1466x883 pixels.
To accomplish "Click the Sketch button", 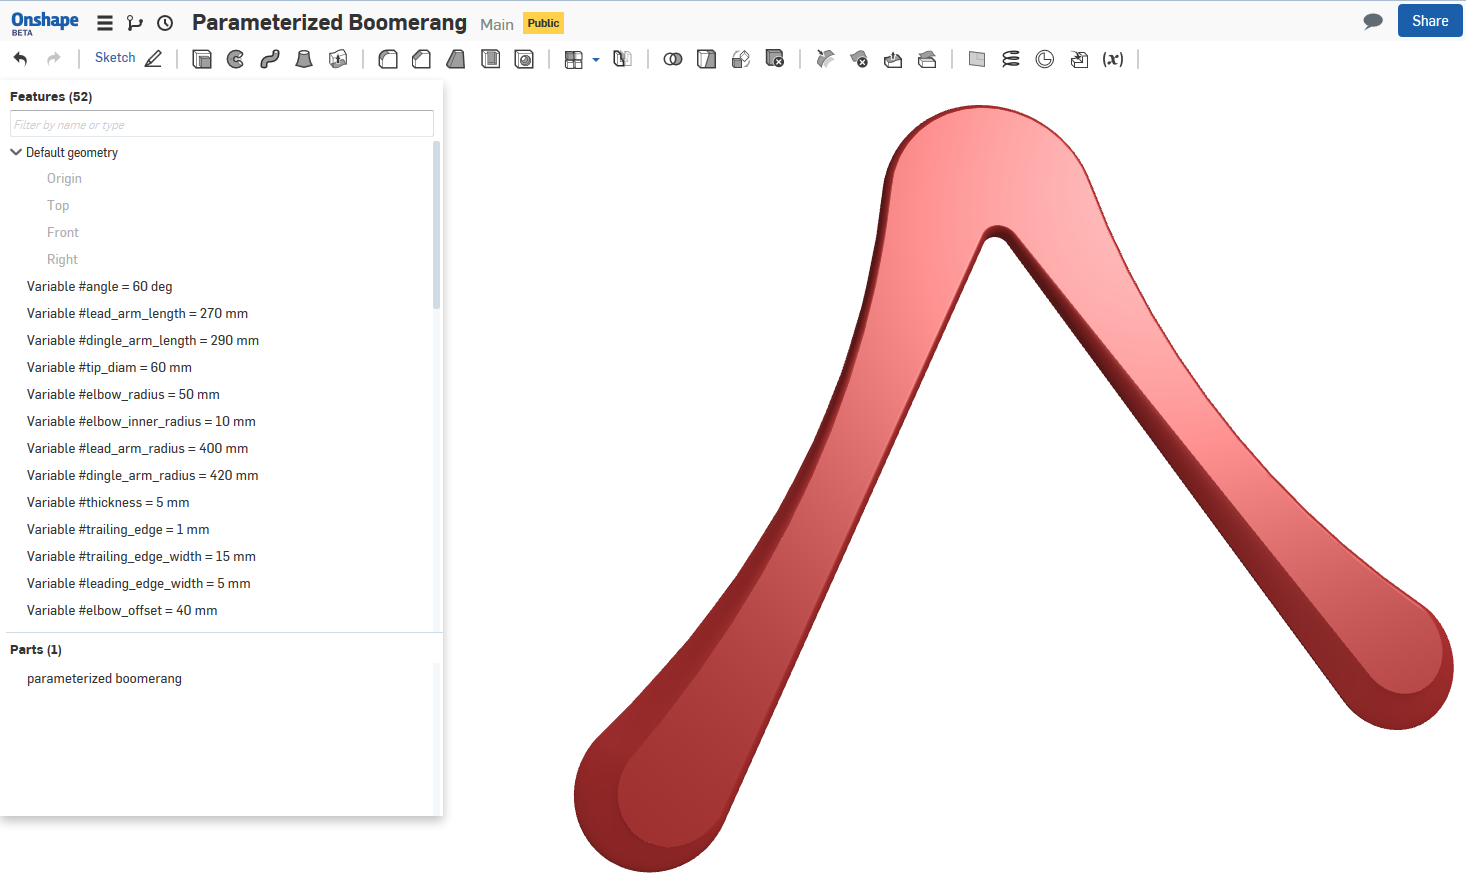I will tap(115, 58).
